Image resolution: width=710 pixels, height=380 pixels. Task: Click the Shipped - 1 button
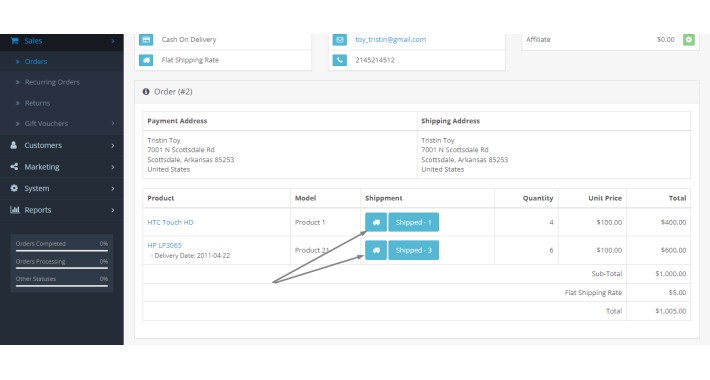[413, 222]
